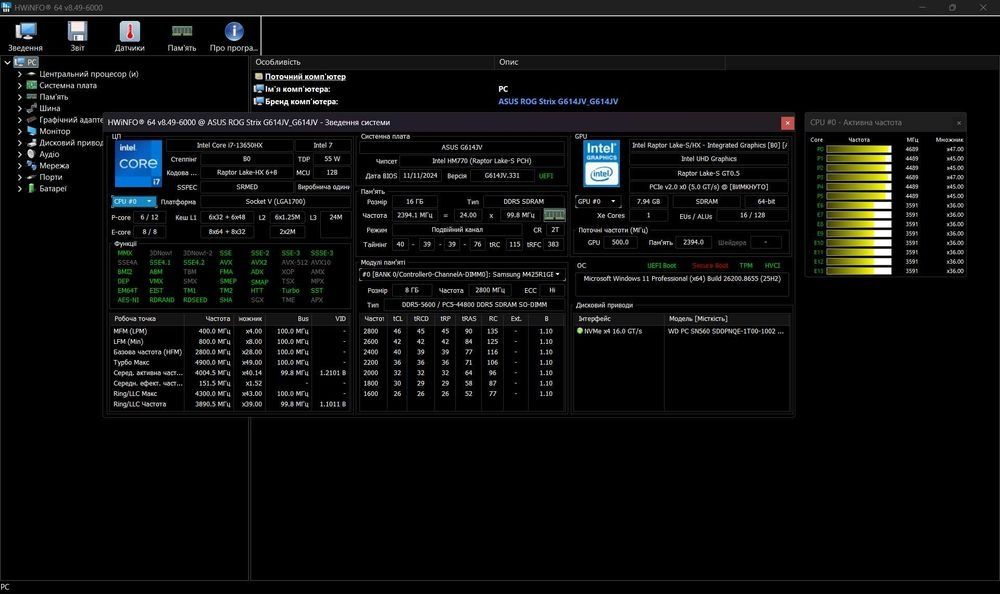Click the computer icon beside Ім'я комп'ютера

tap(258, 89)
